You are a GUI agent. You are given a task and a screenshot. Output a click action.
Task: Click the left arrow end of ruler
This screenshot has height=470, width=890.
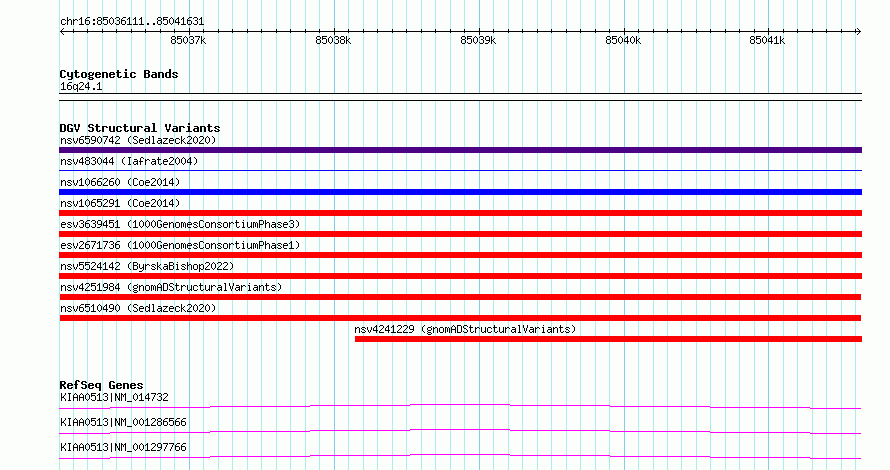(62, 32)
